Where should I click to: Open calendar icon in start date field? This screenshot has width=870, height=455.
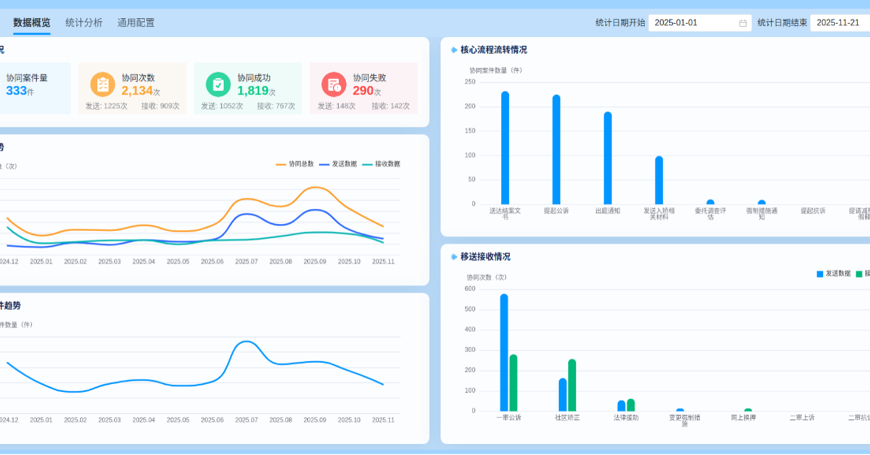coord(743,23)
